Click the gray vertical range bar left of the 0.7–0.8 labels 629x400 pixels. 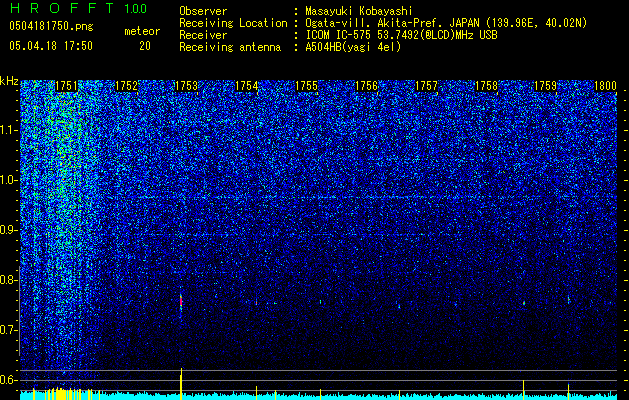(19, 311)
